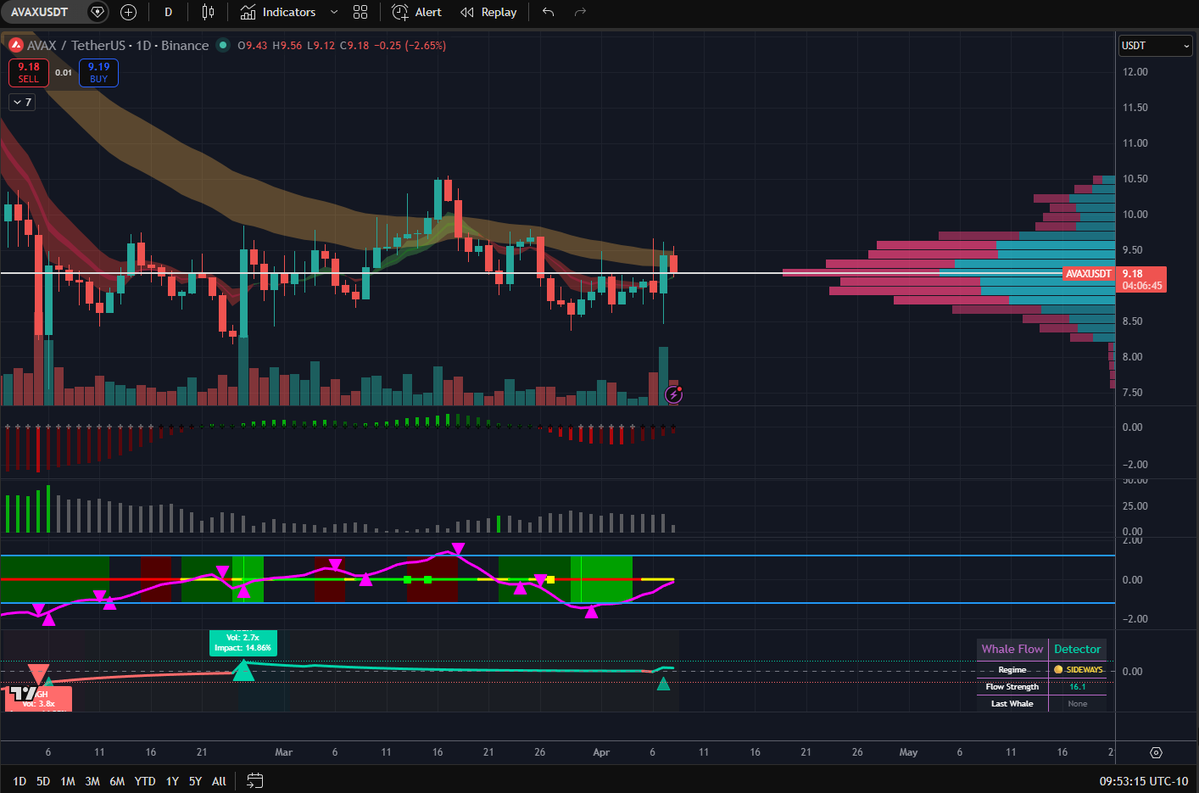Image resolution: width=1199 pixels, height=793 pixels.
Task: Click the red 9.18 SELL button
Action: (28, 73)
